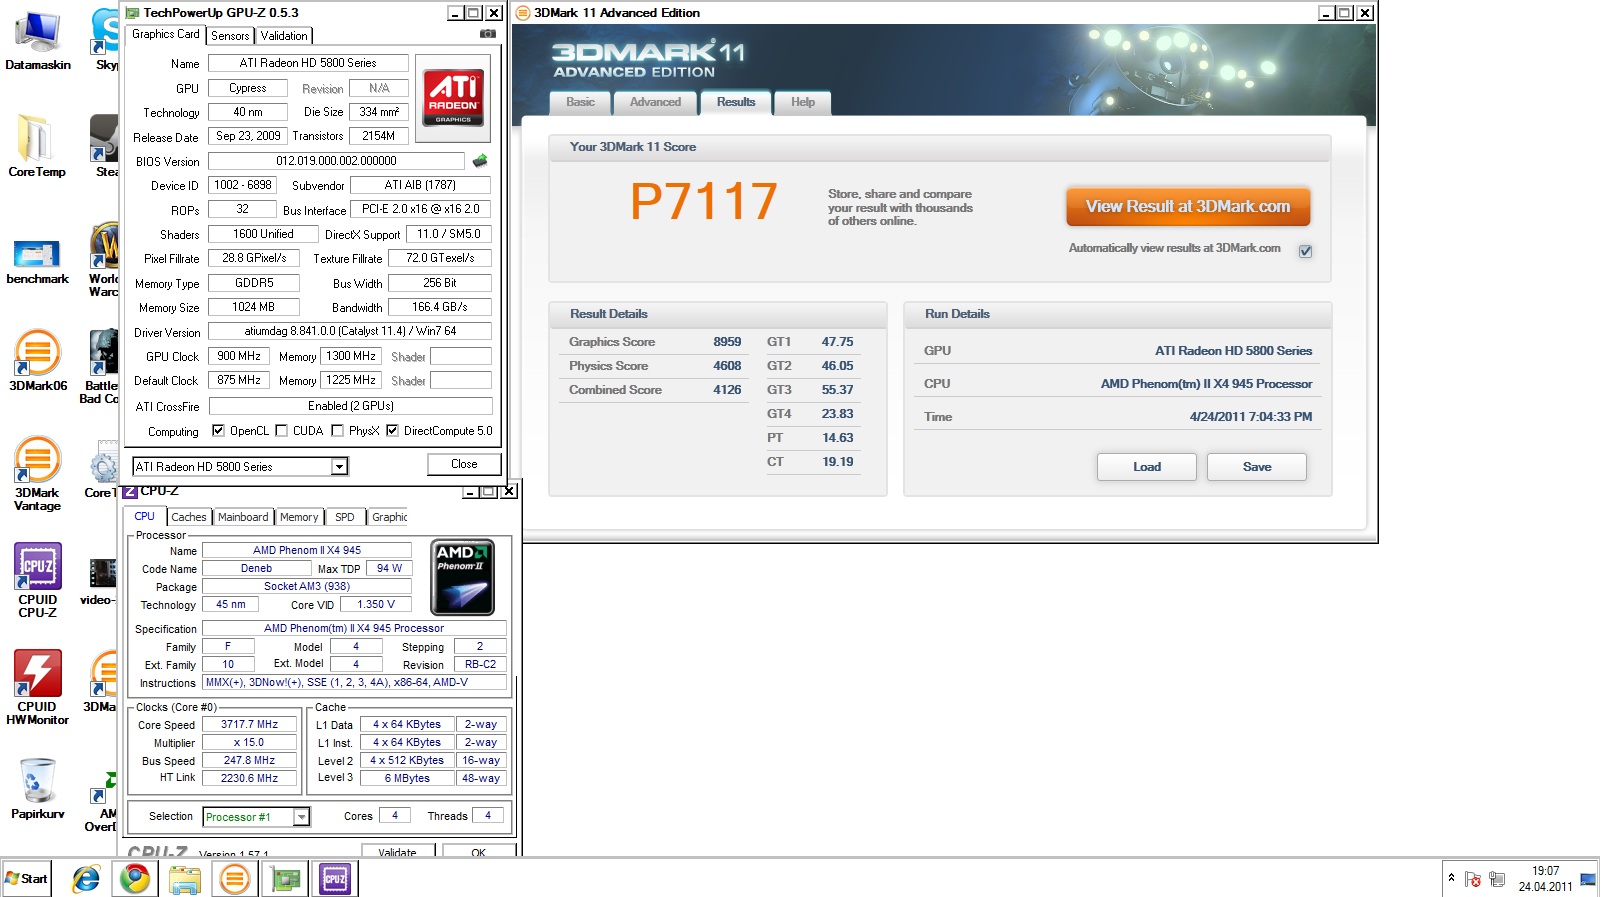Click the CPUID CPU-Z desktop shortcut

pyautogui.click(x=38, y=580)
